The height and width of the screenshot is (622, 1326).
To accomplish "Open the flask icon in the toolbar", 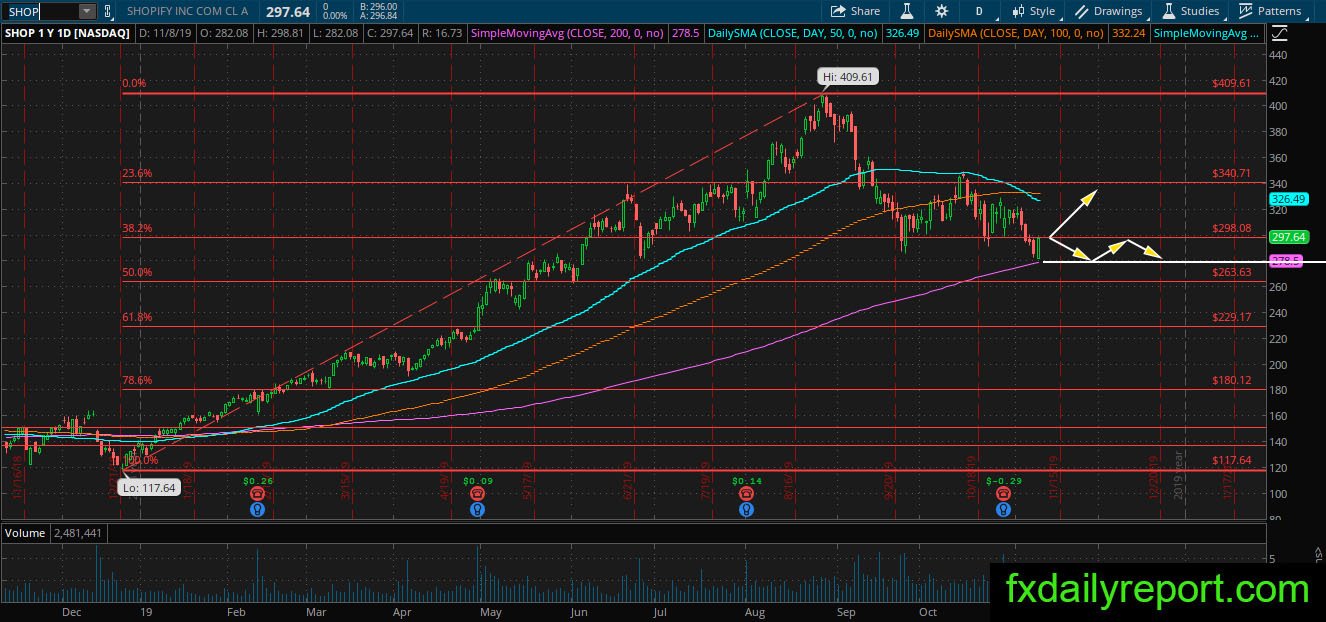I will (x=908, y=11).
